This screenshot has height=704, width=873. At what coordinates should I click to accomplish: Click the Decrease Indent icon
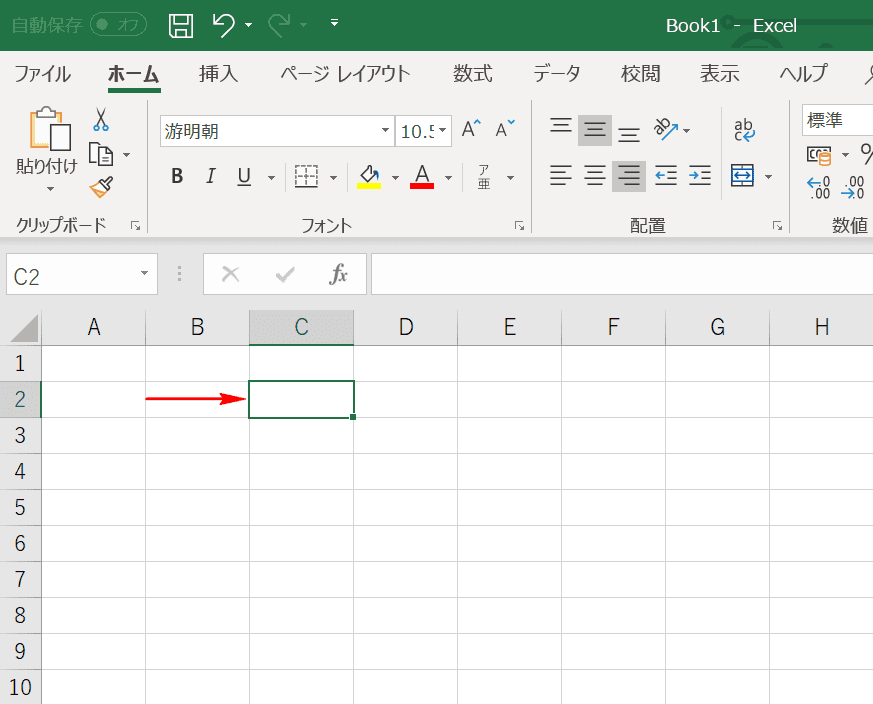coord(665,176)
